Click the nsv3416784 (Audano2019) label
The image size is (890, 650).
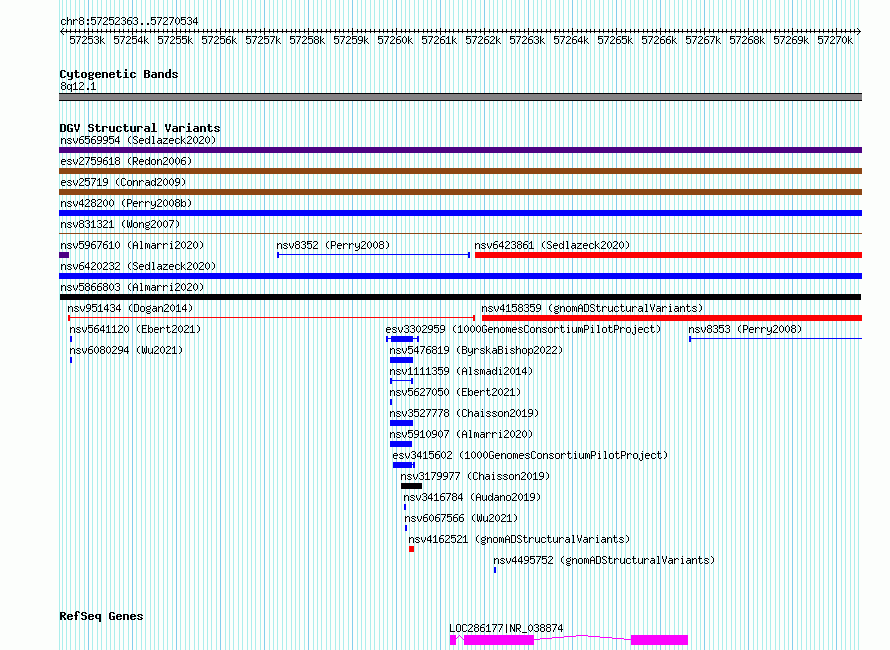pyautogui.click(x=472, y=497)
